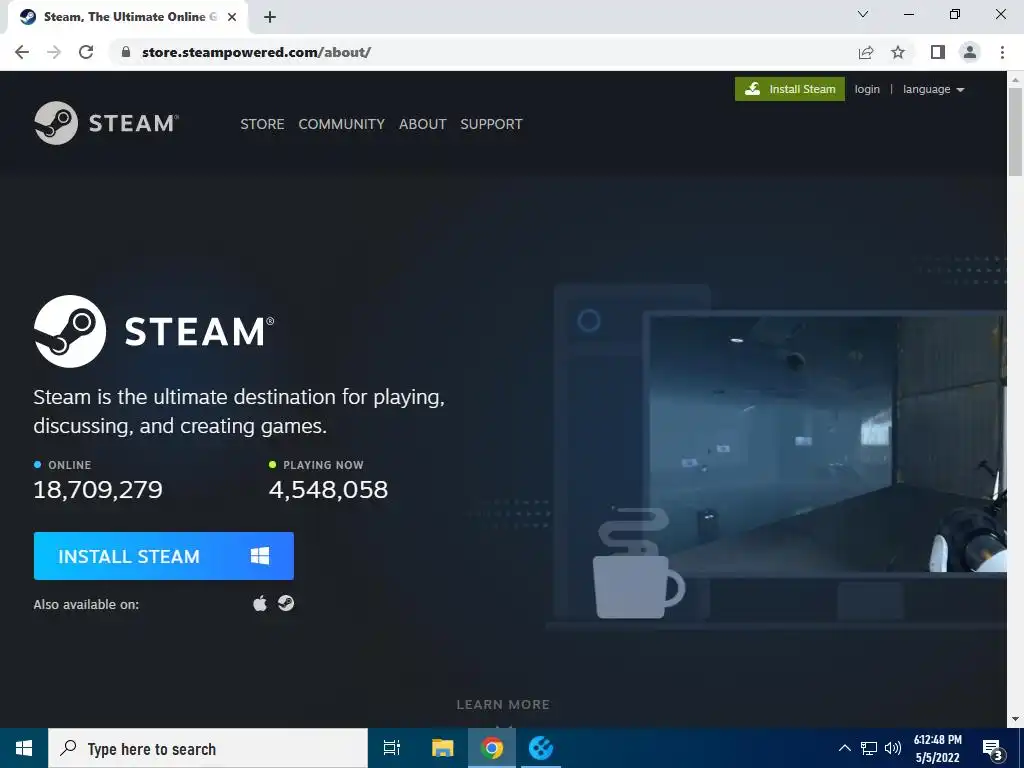Click the Steam logo in the page header
The height and width of the screenshot is (768, 1024).
106,123
